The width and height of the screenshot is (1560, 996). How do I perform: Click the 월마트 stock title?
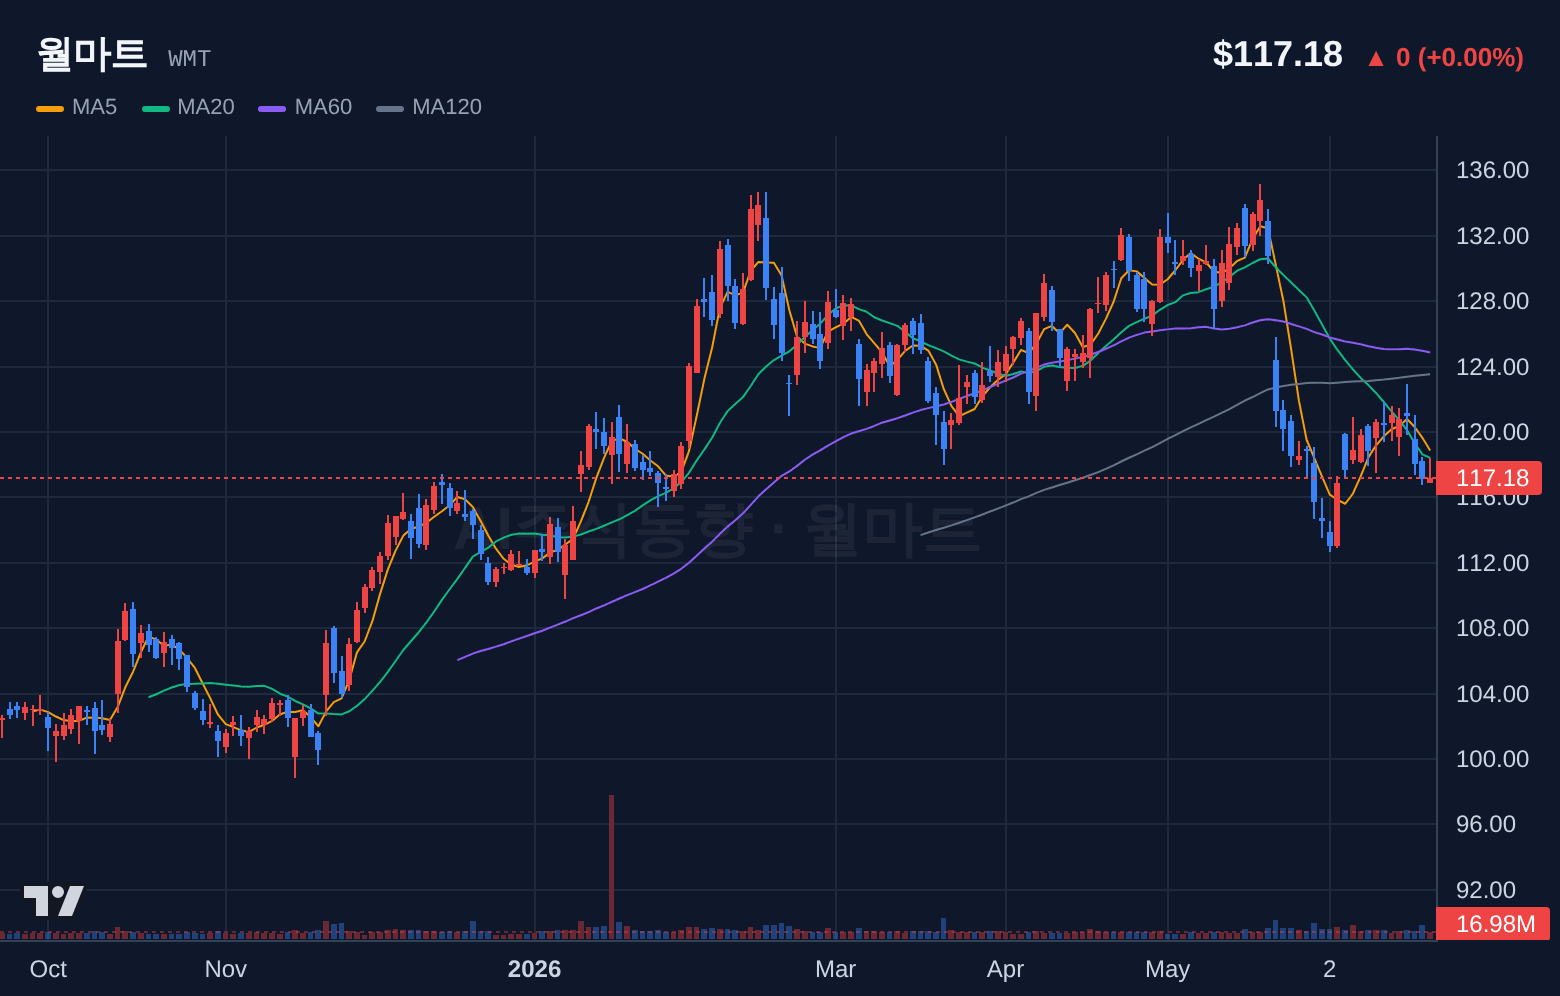click(92, 54)
